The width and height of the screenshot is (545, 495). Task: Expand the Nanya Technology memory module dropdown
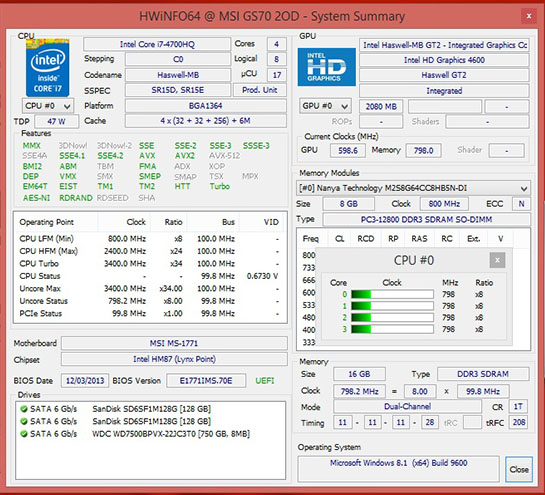(x=413, y=188)
